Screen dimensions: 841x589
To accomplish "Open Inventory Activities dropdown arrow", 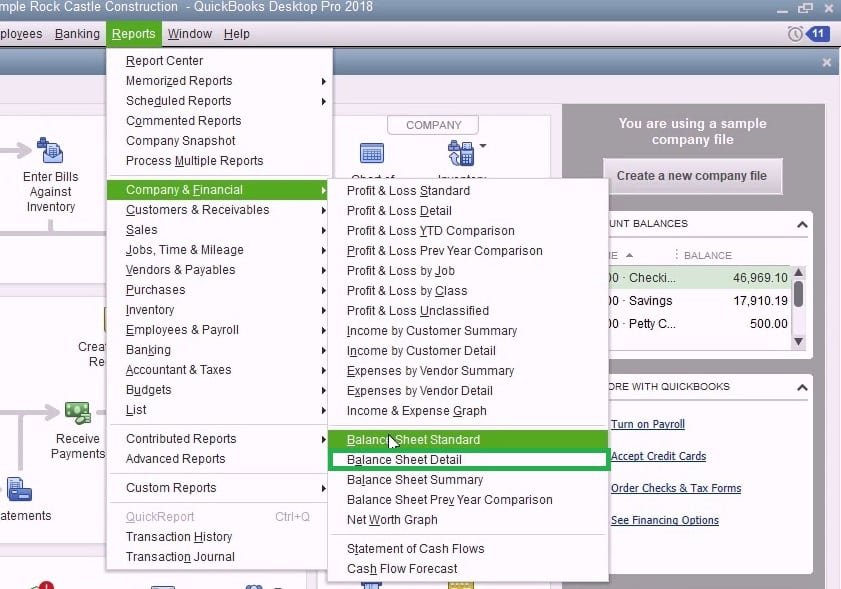I will click(483, 146).
